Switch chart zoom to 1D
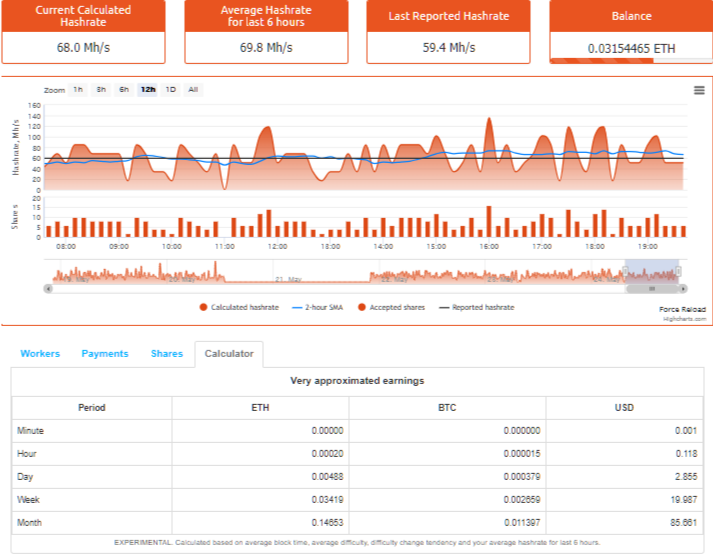Viewport: 713px width, 554px height. pyautogui.click(x=171, y=90)
